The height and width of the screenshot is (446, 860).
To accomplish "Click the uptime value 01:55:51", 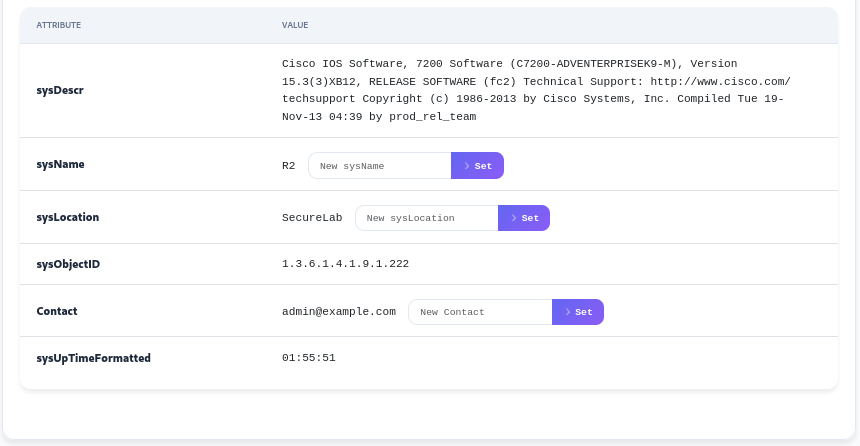I will 308,357.
